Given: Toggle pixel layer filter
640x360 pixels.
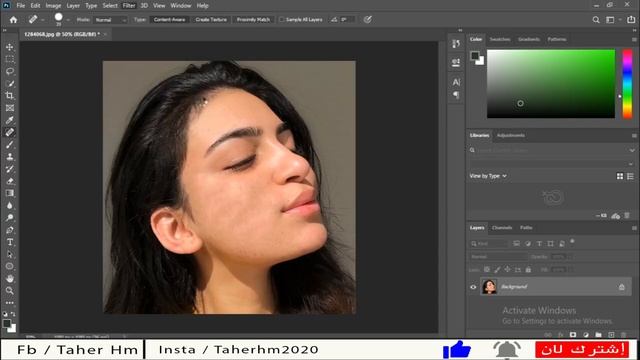Looking at the screenshot, I should [516, 244].
